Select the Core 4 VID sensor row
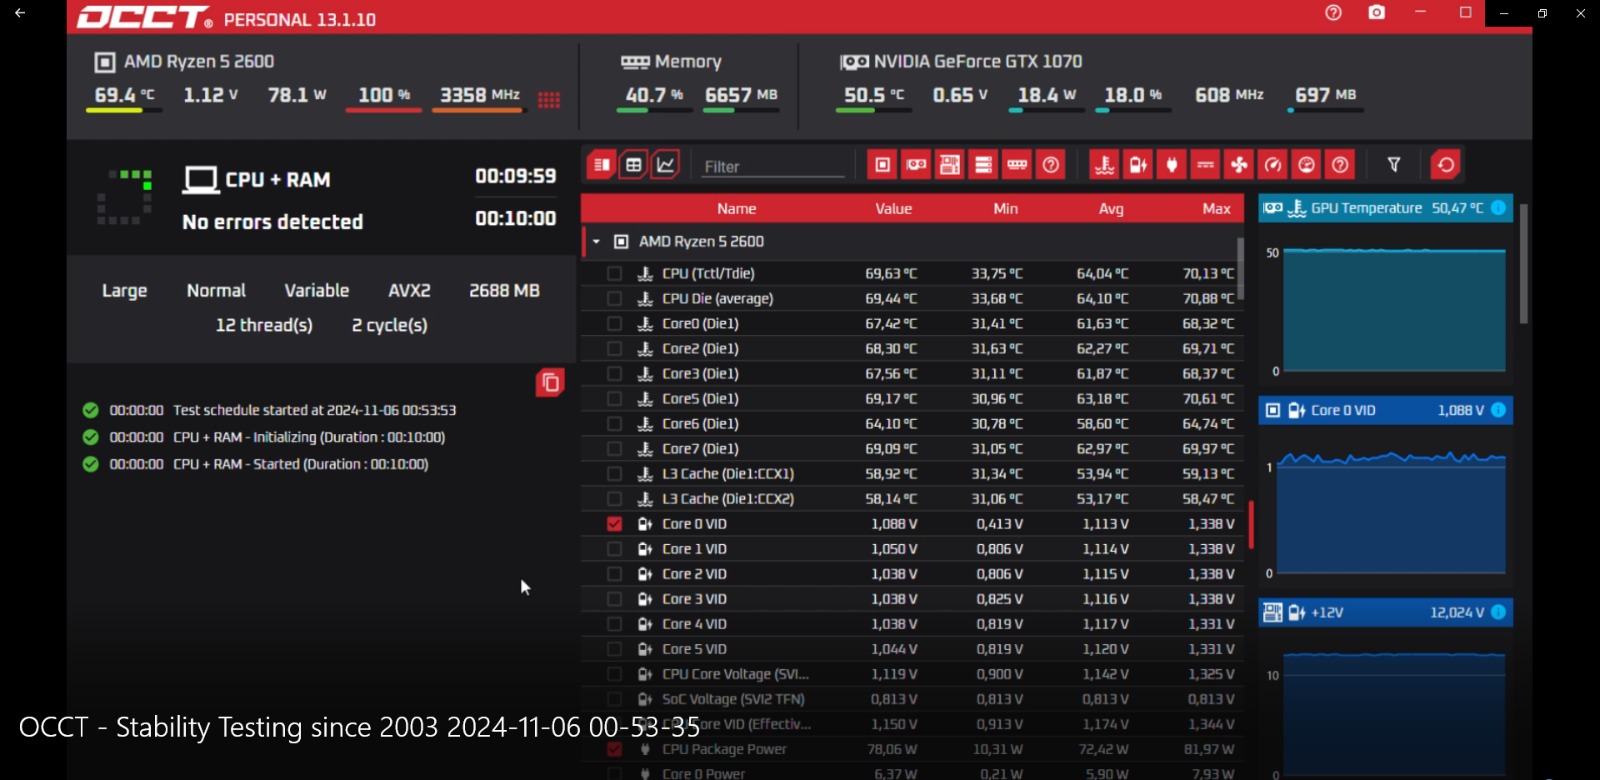This screenshot has width=1600, height=780. [x=913, y=623]
